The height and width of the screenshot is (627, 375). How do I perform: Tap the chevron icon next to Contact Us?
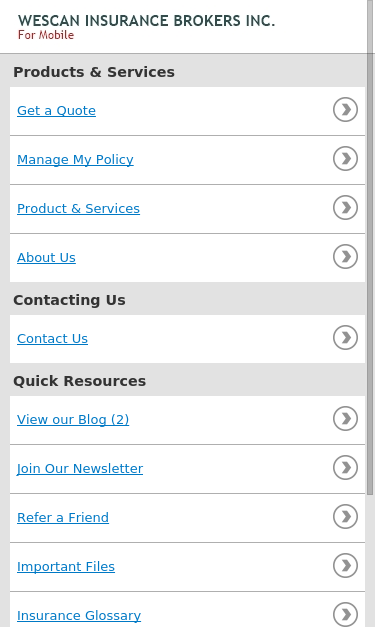345,338
